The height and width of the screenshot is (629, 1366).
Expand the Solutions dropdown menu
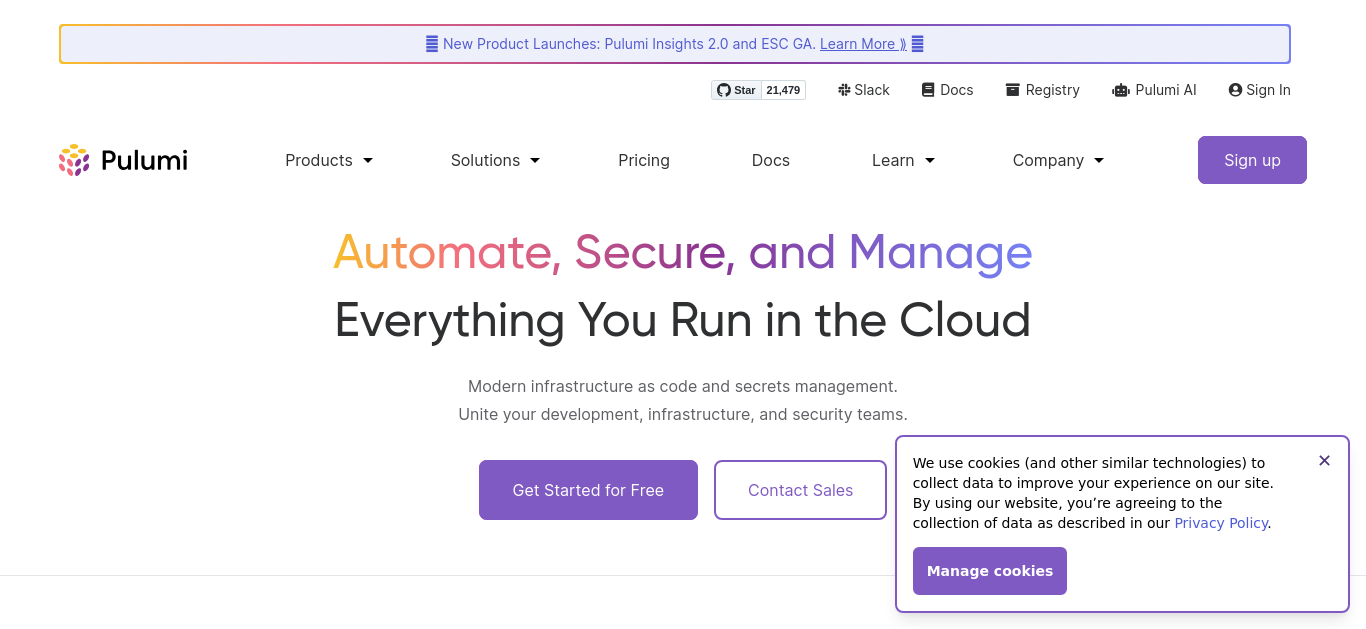(x=495, y=160)
